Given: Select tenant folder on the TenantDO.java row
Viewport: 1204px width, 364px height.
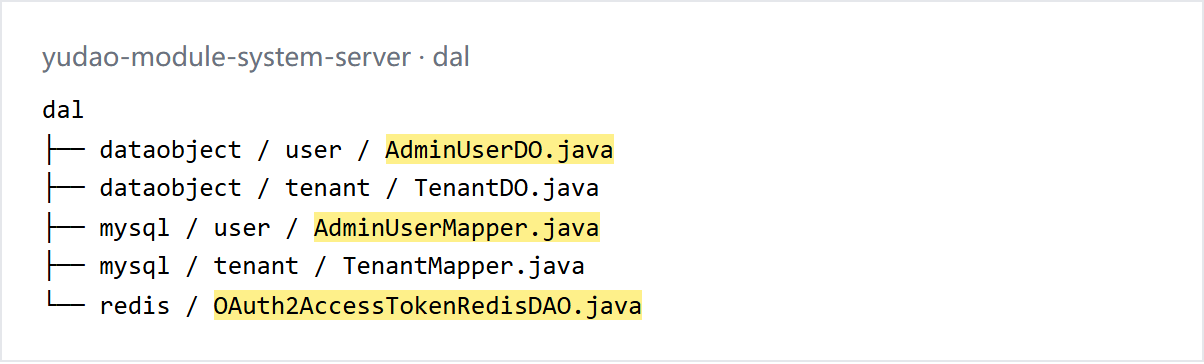Looking at the screenshot, I should pyautogui.click(x=327, y=188).
